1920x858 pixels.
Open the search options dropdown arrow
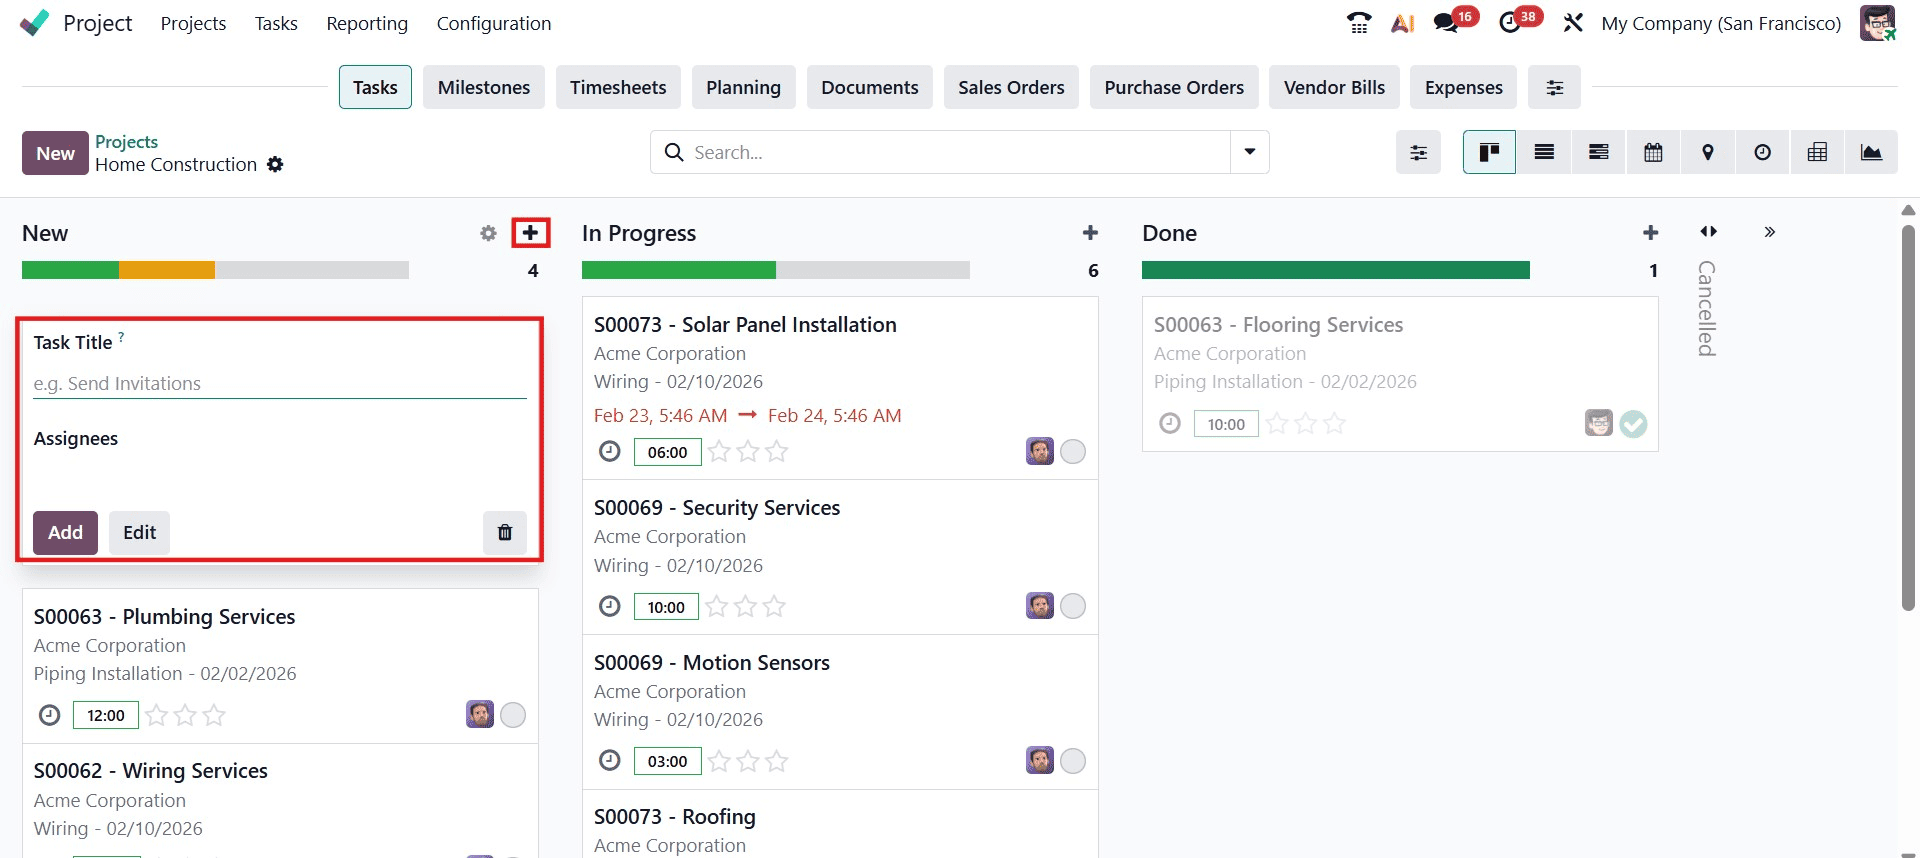tap(1249, 152)
